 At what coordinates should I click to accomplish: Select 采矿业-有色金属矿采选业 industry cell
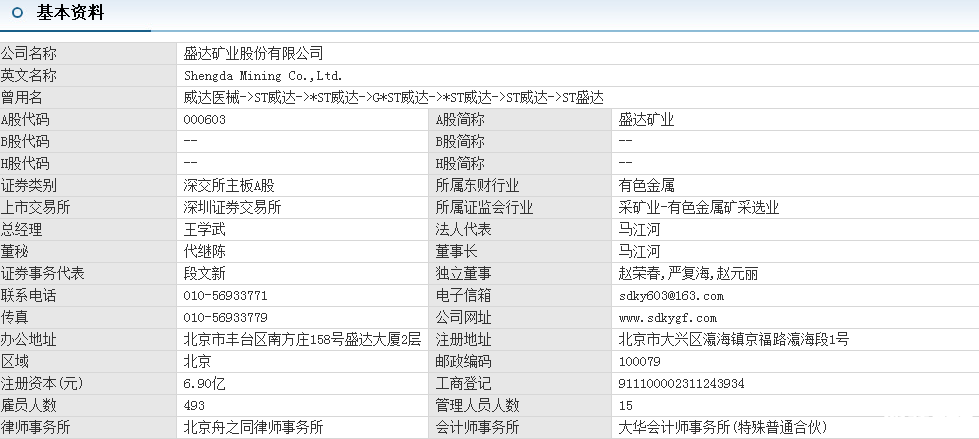(x=699, y=207)
